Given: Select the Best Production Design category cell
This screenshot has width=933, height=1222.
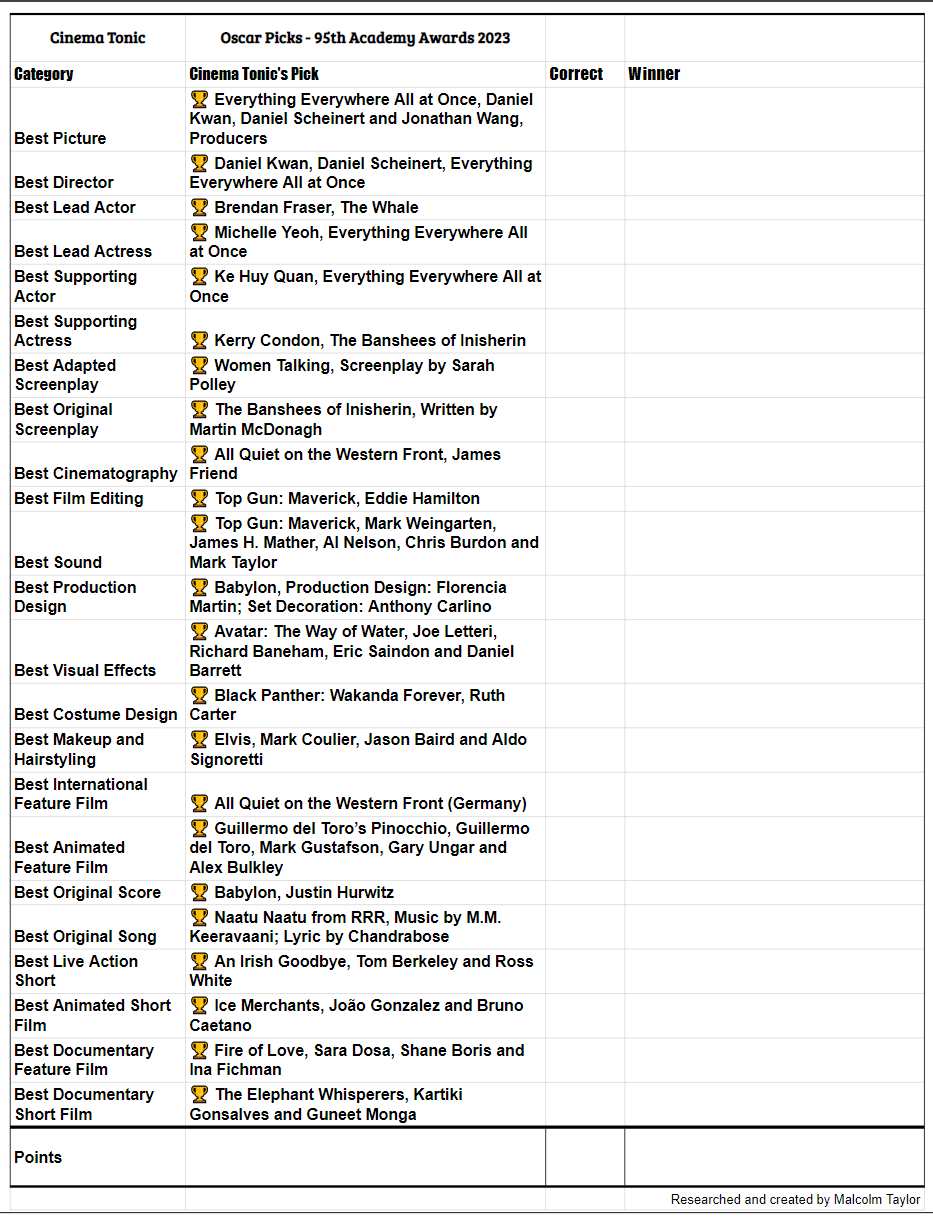Looking at the screenshot, I should [x=98, y=597].
